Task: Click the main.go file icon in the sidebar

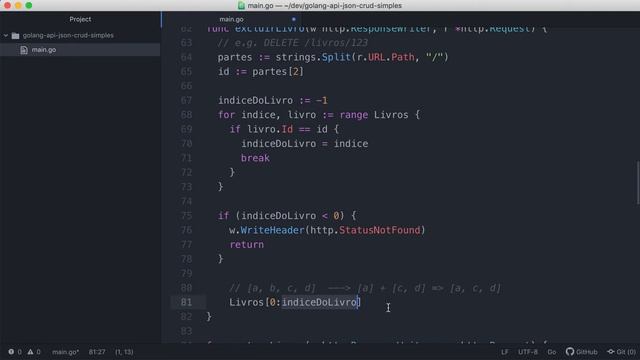Action: [x=24, y=50]
